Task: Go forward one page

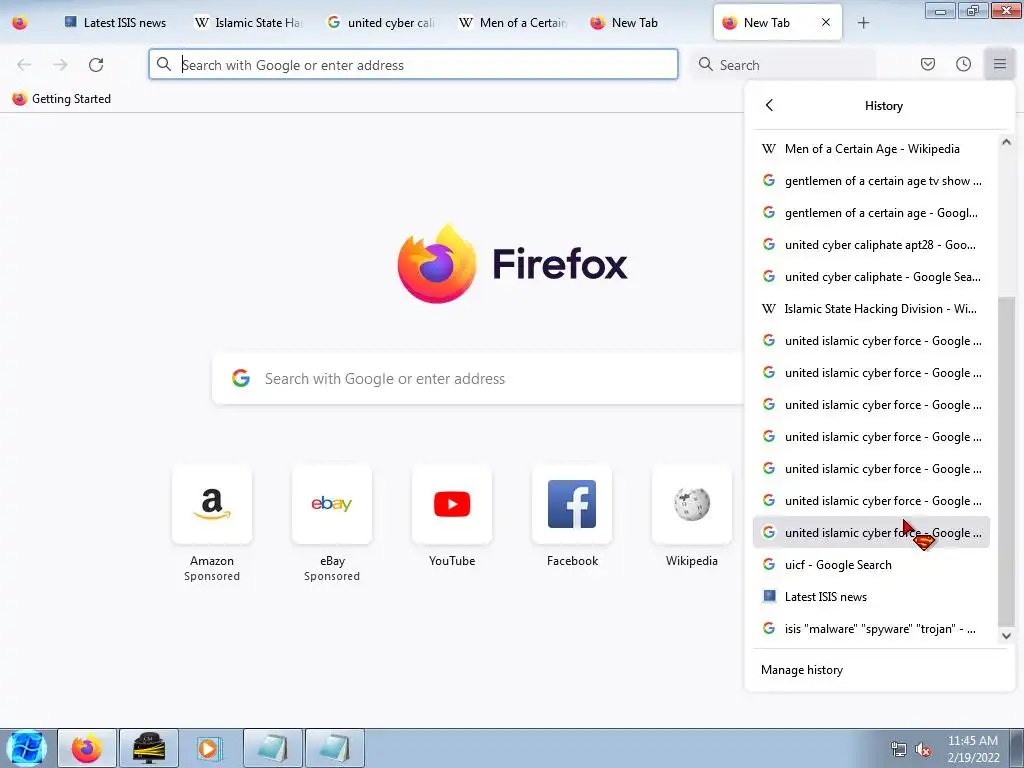Action: pyautogui.click(x=60, y=65)
